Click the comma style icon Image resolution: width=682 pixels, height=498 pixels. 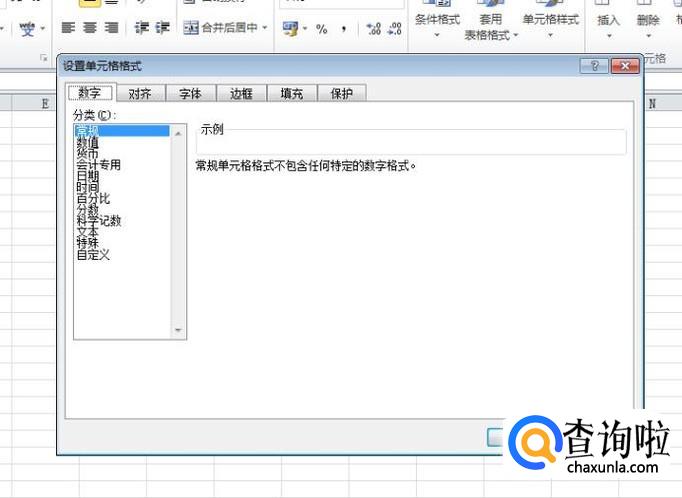[x=344, y=29]
